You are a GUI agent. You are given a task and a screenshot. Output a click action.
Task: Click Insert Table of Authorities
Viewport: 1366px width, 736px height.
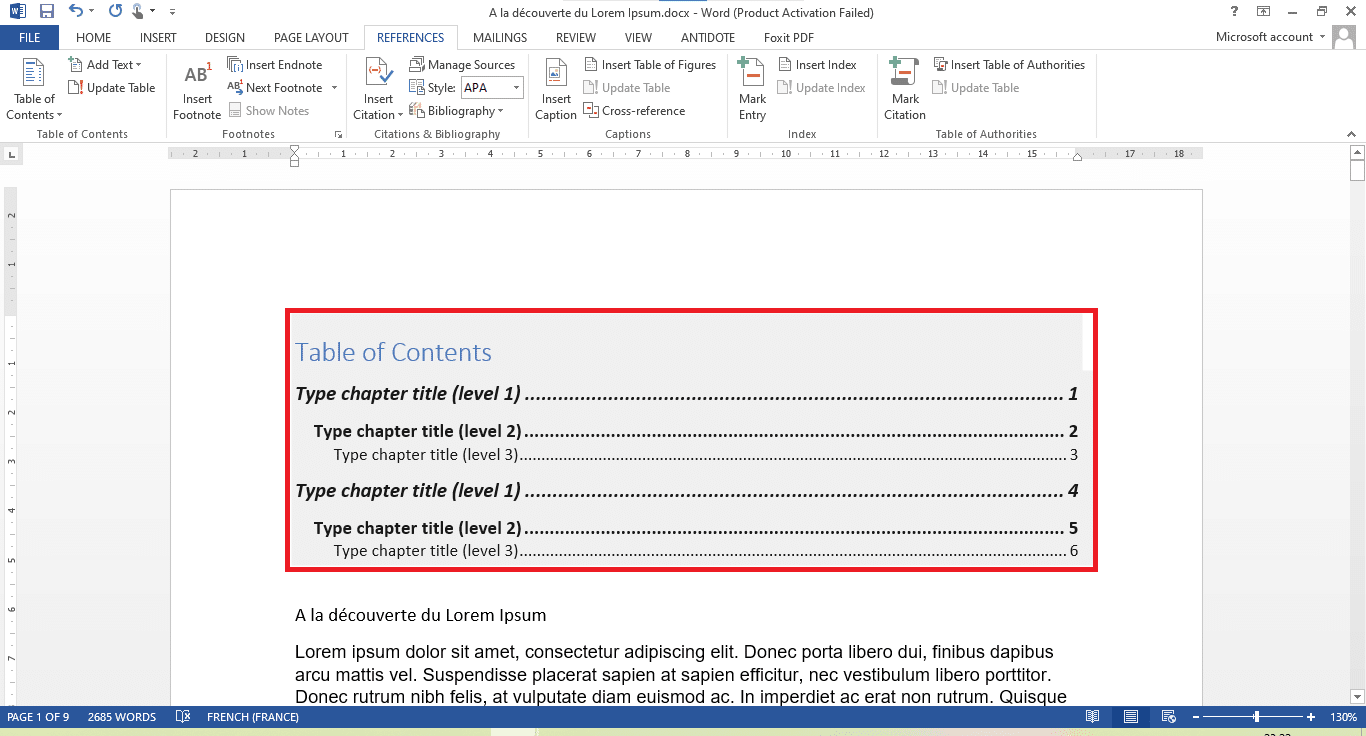[x=1009, y=65]
